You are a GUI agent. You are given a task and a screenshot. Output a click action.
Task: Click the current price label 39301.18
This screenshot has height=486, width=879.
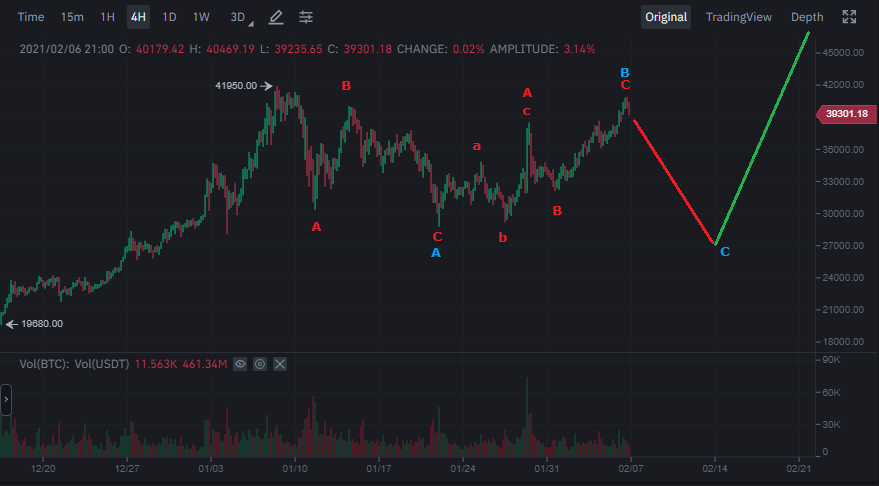pyautogui.click(x=846, y=115)
